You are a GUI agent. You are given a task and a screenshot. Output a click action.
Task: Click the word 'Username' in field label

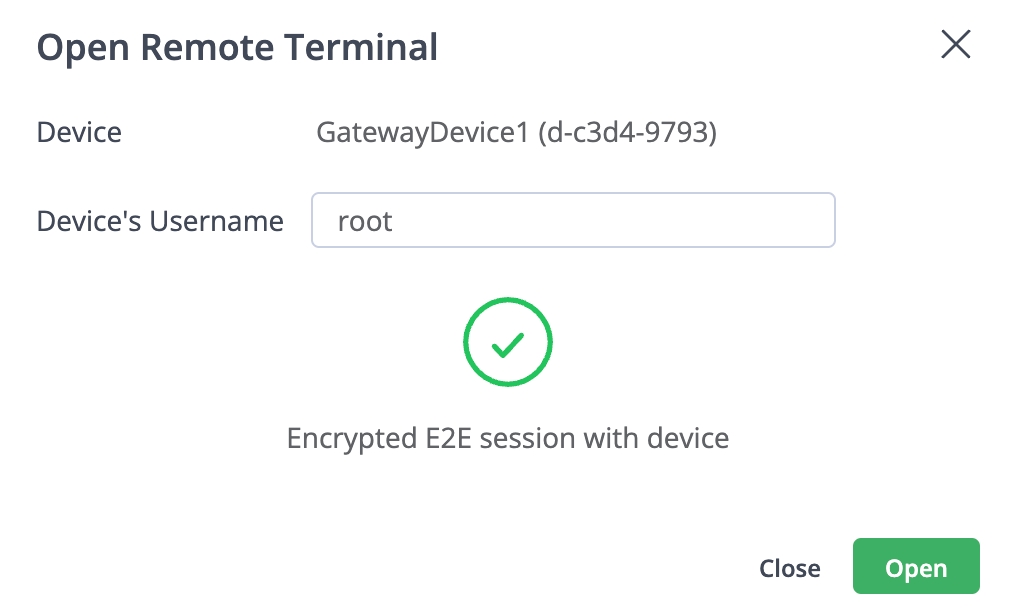tap(216, 221)
